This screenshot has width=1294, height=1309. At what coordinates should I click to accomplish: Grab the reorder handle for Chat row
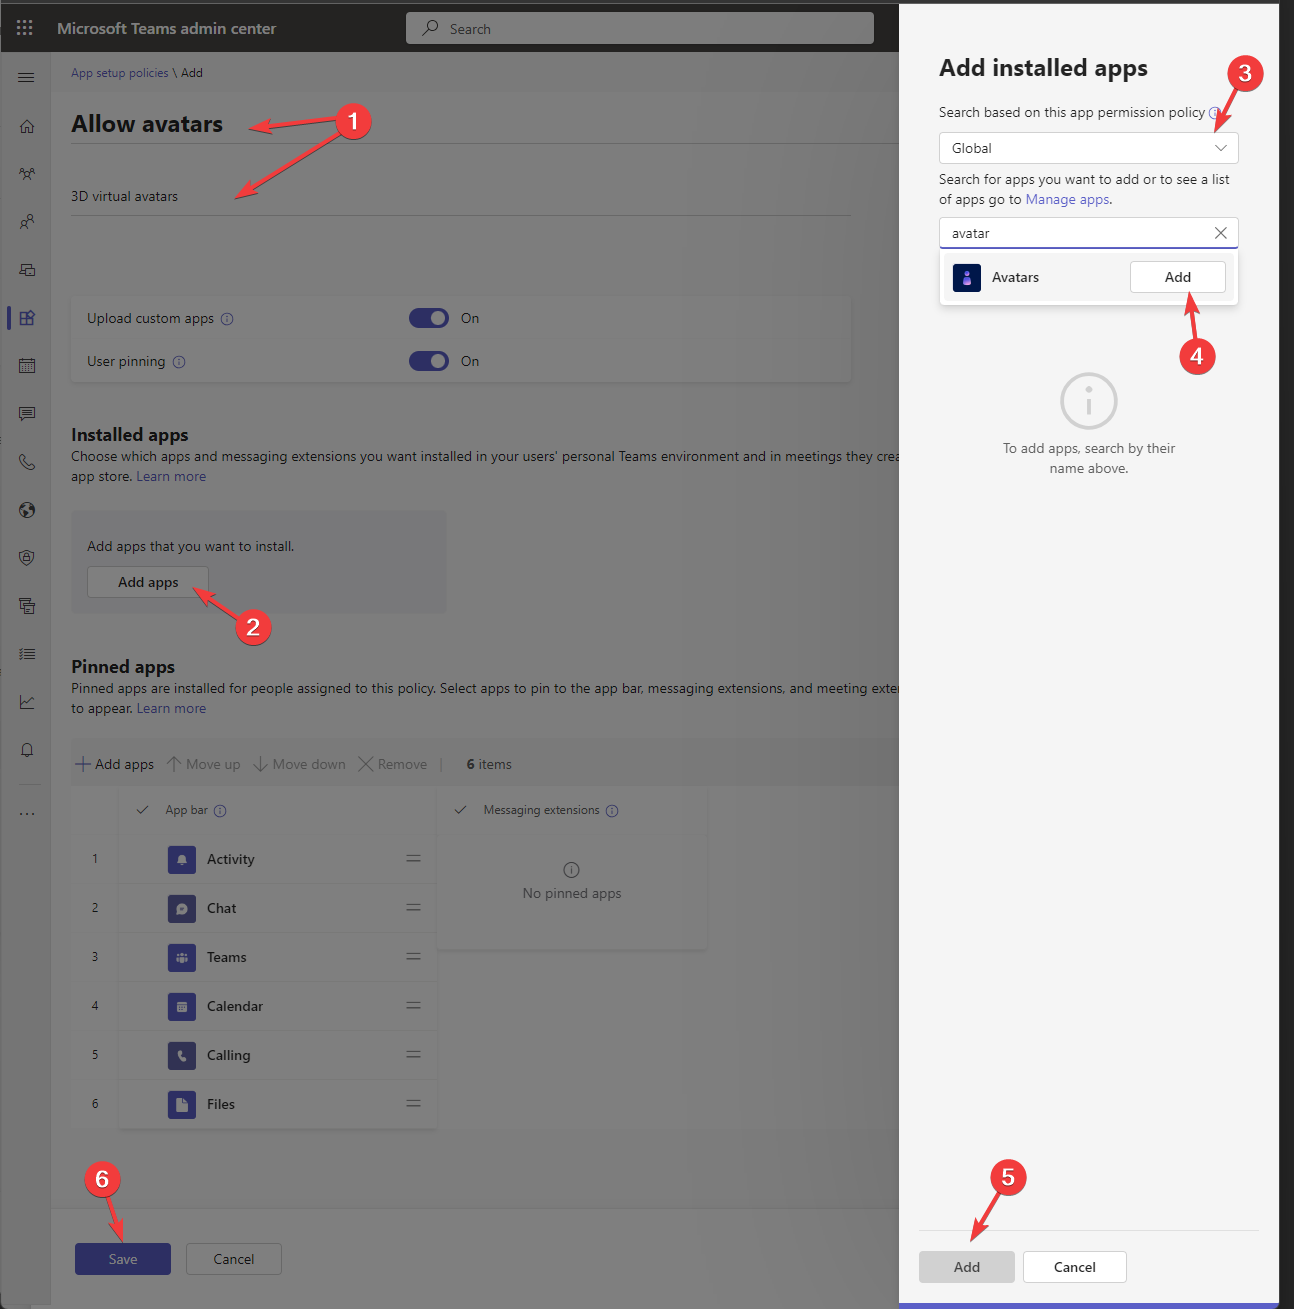pyautogui.click(x=413, y=908)
